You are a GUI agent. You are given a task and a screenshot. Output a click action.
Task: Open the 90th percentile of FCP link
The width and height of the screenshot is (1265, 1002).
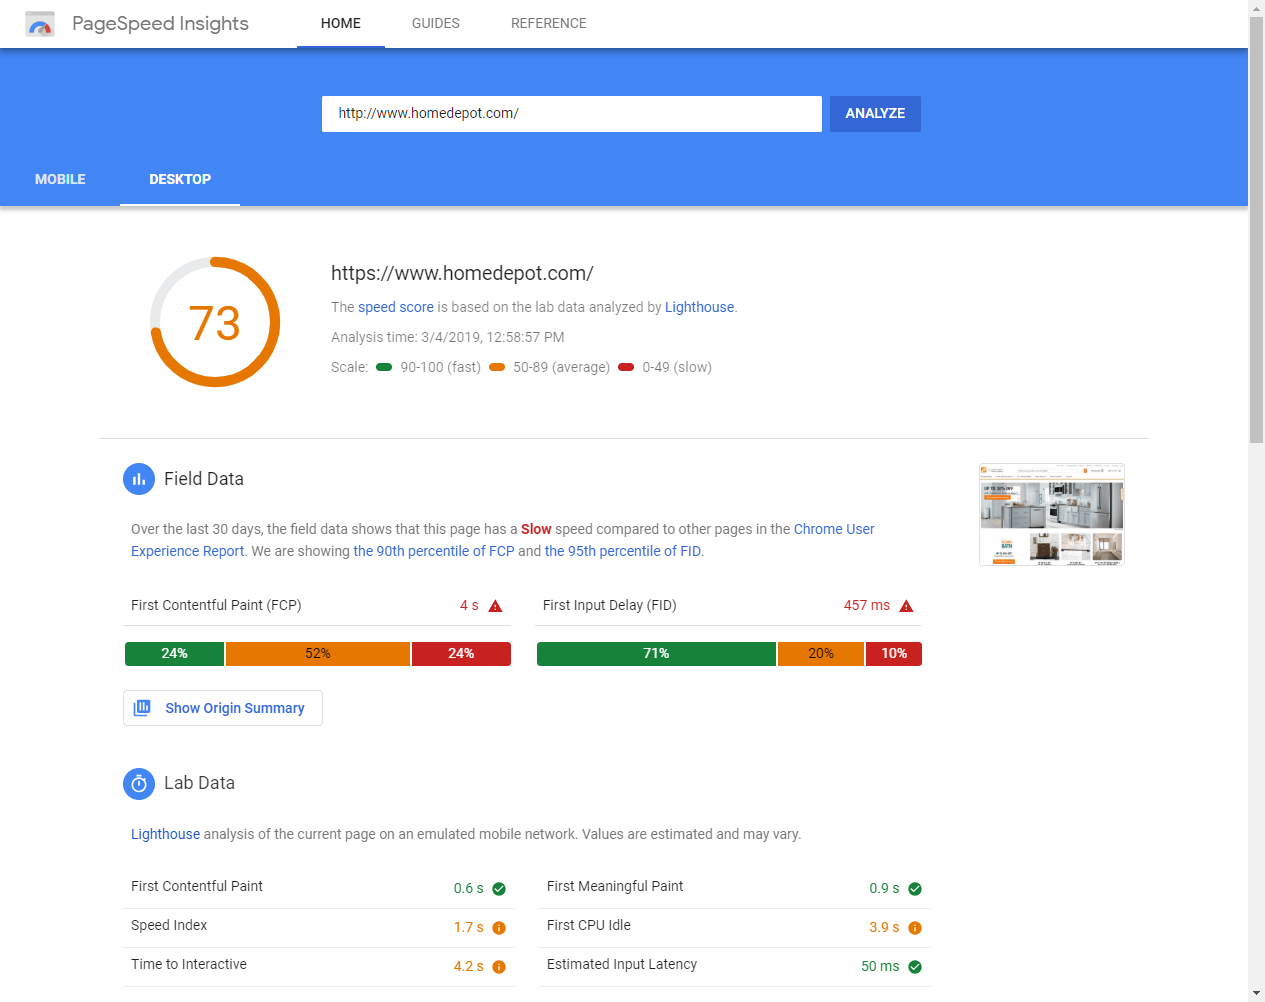coord(434,551)
